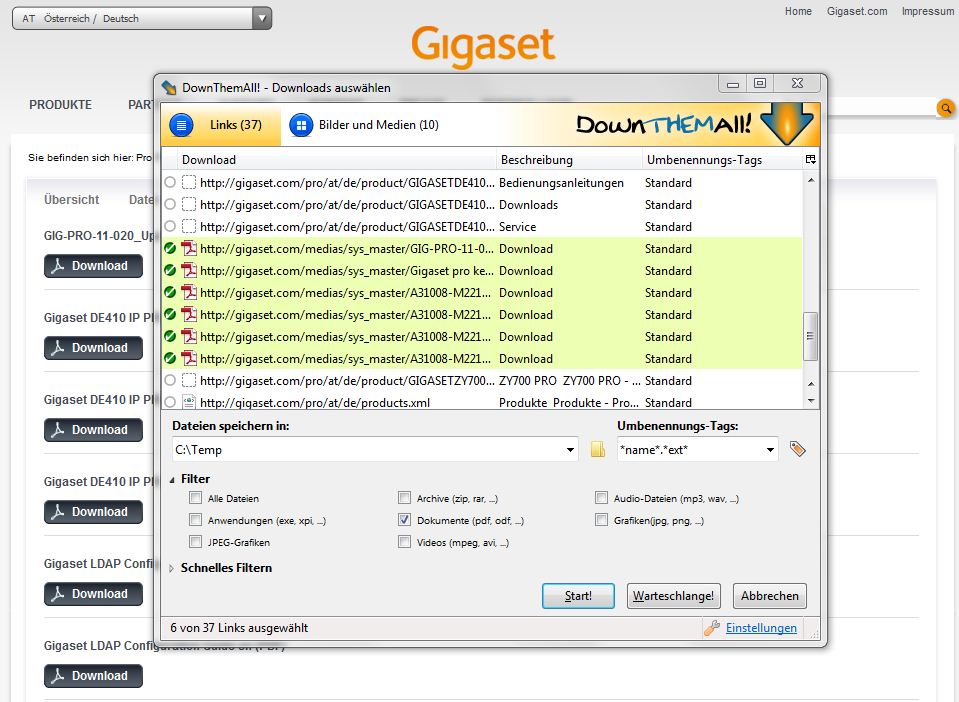Viewport: 959px width, 702px height.
Task: Uncheck the Dokumente (pdf, odf) filter
Action: tap(404, 520)
